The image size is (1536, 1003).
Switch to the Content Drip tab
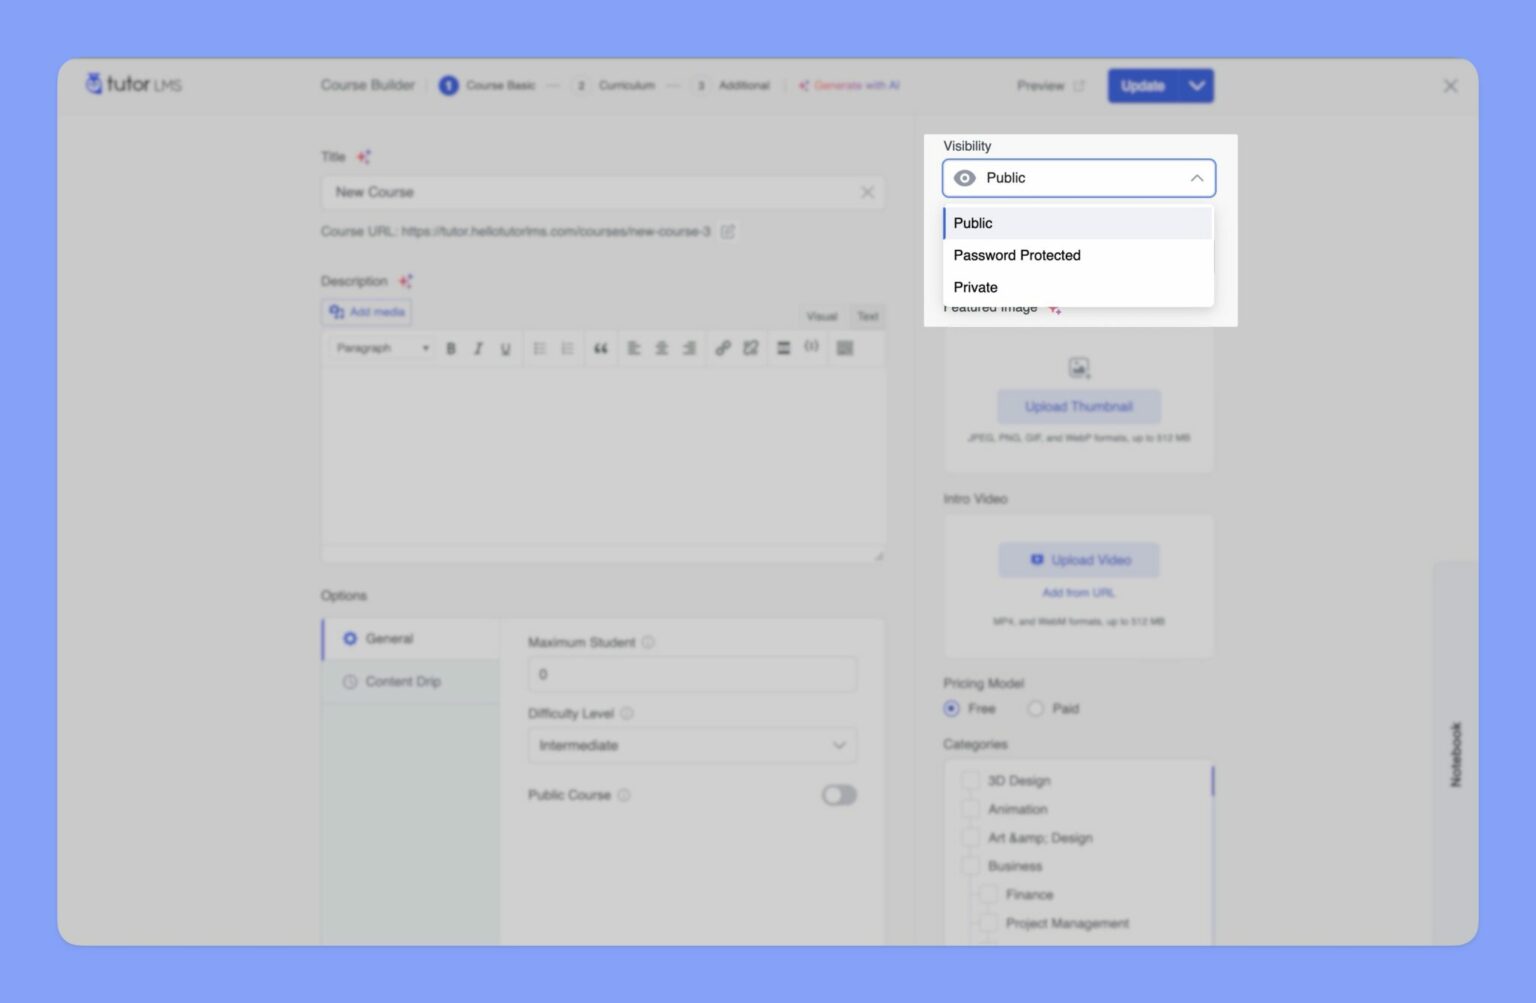point(402,682)
